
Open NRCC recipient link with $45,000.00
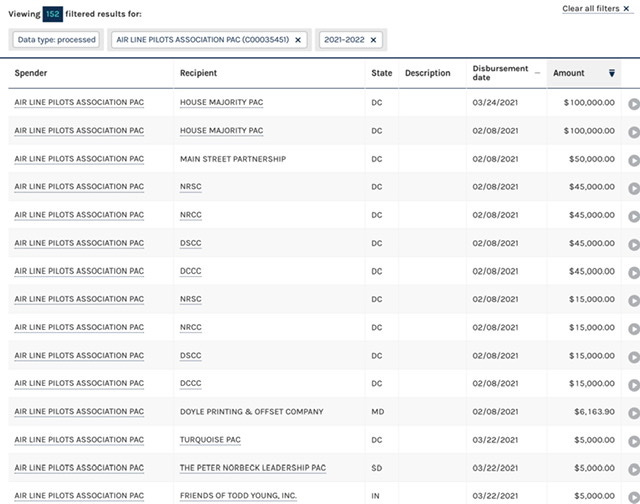click(x=191, y=215)
